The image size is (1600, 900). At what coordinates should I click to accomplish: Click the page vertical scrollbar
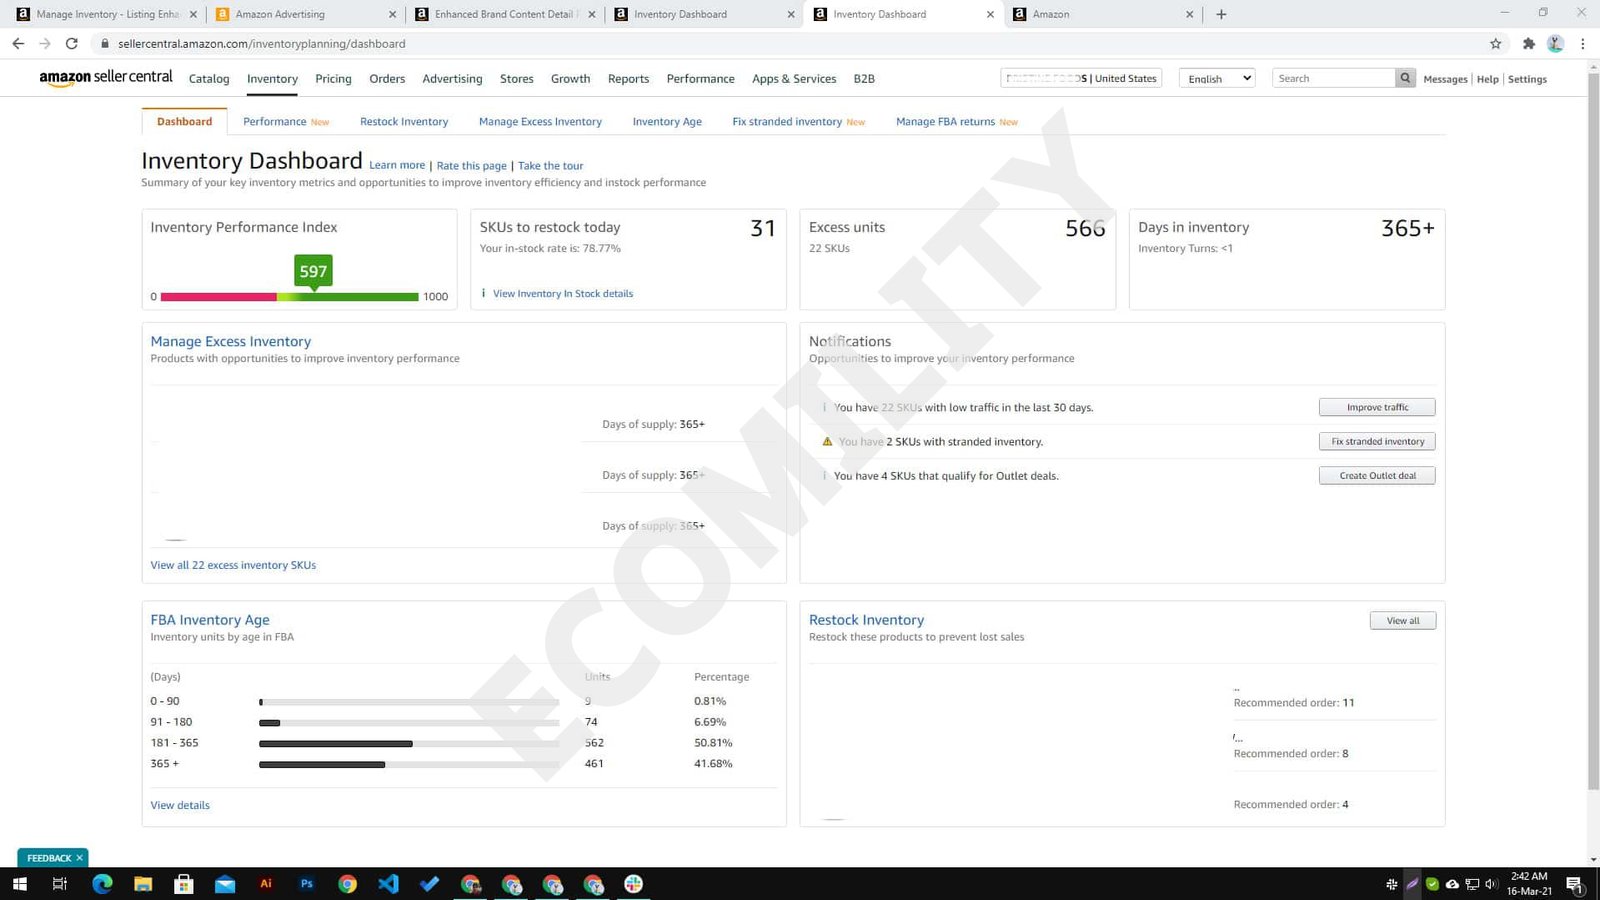[x=1593, y=430]
